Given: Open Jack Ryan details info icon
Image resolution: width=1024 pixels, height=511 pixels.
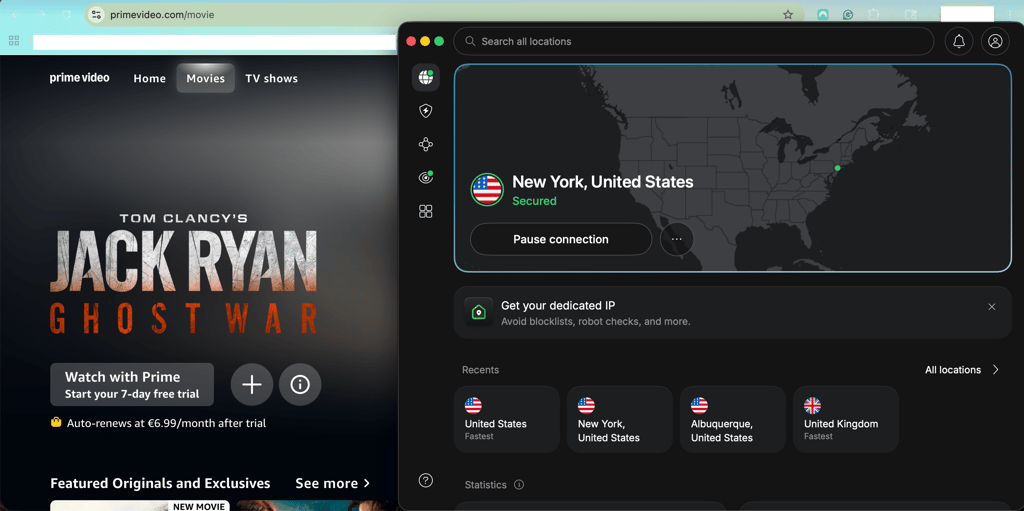Looking at the screenshot, I should [x=300, y=385].
